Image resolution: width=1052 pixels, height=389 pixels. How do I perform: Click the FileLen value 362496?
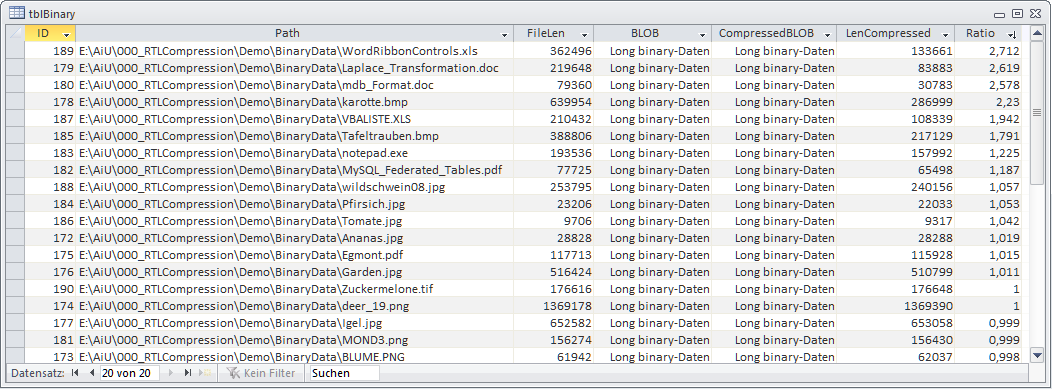pos(570,51)
